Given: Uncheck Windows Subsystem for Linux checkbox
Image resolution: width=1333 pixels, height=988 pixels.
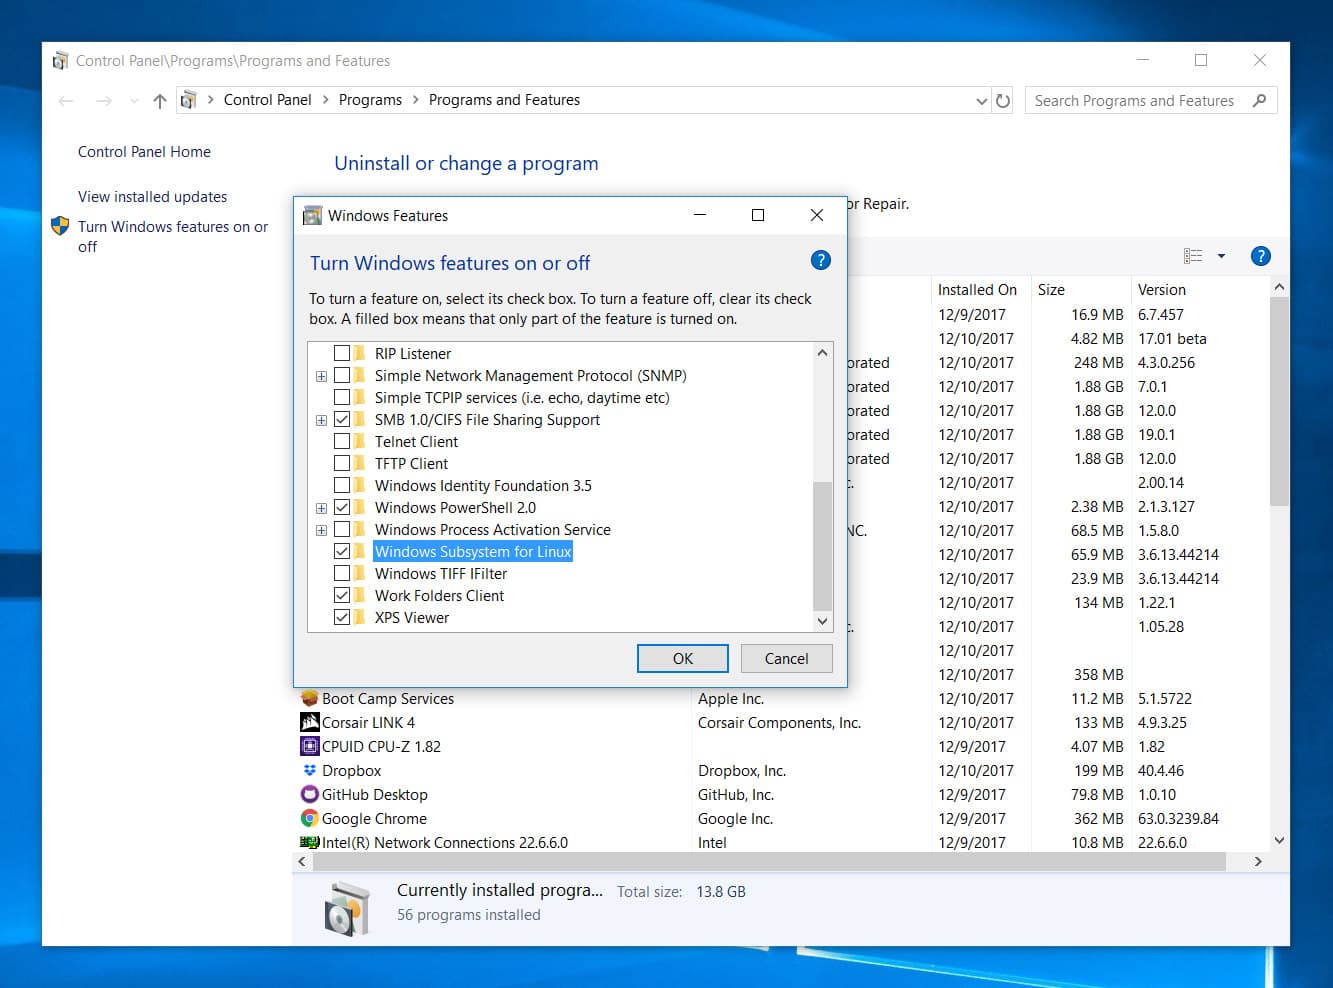Looking at the screenshot, I should [x=342, y=551].
